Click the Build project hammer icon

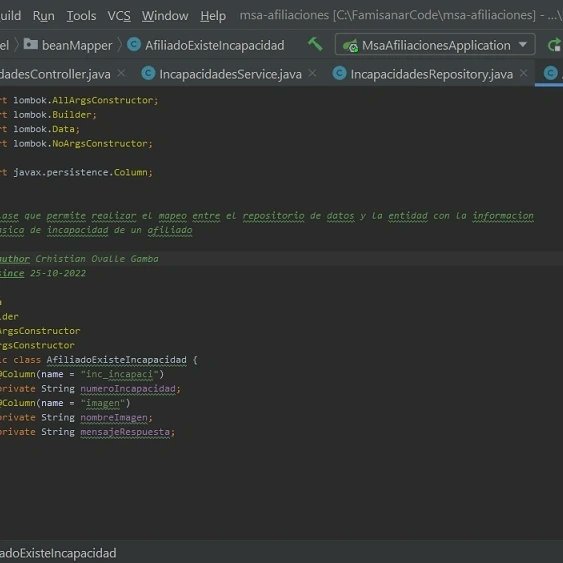point(315,45)
